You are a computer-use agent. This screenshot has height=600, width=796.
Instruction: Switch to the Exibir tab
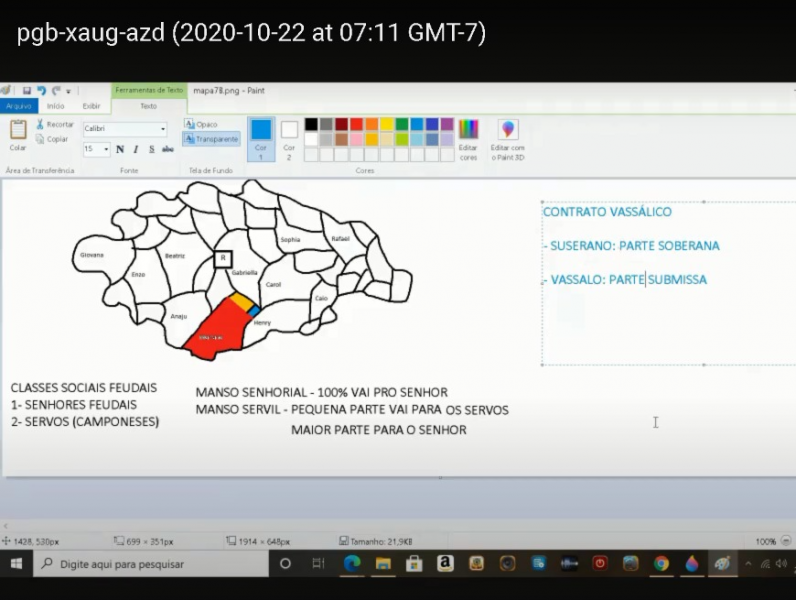click(x=91, y=105)
